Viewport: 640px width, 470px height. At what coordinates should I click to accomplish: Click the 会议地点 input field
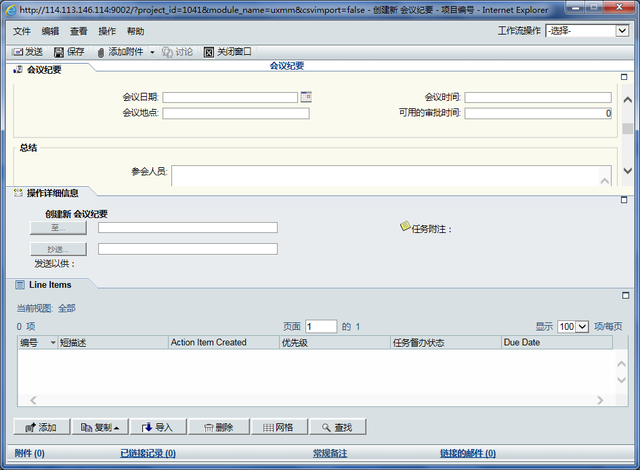(x=236, y=113)
